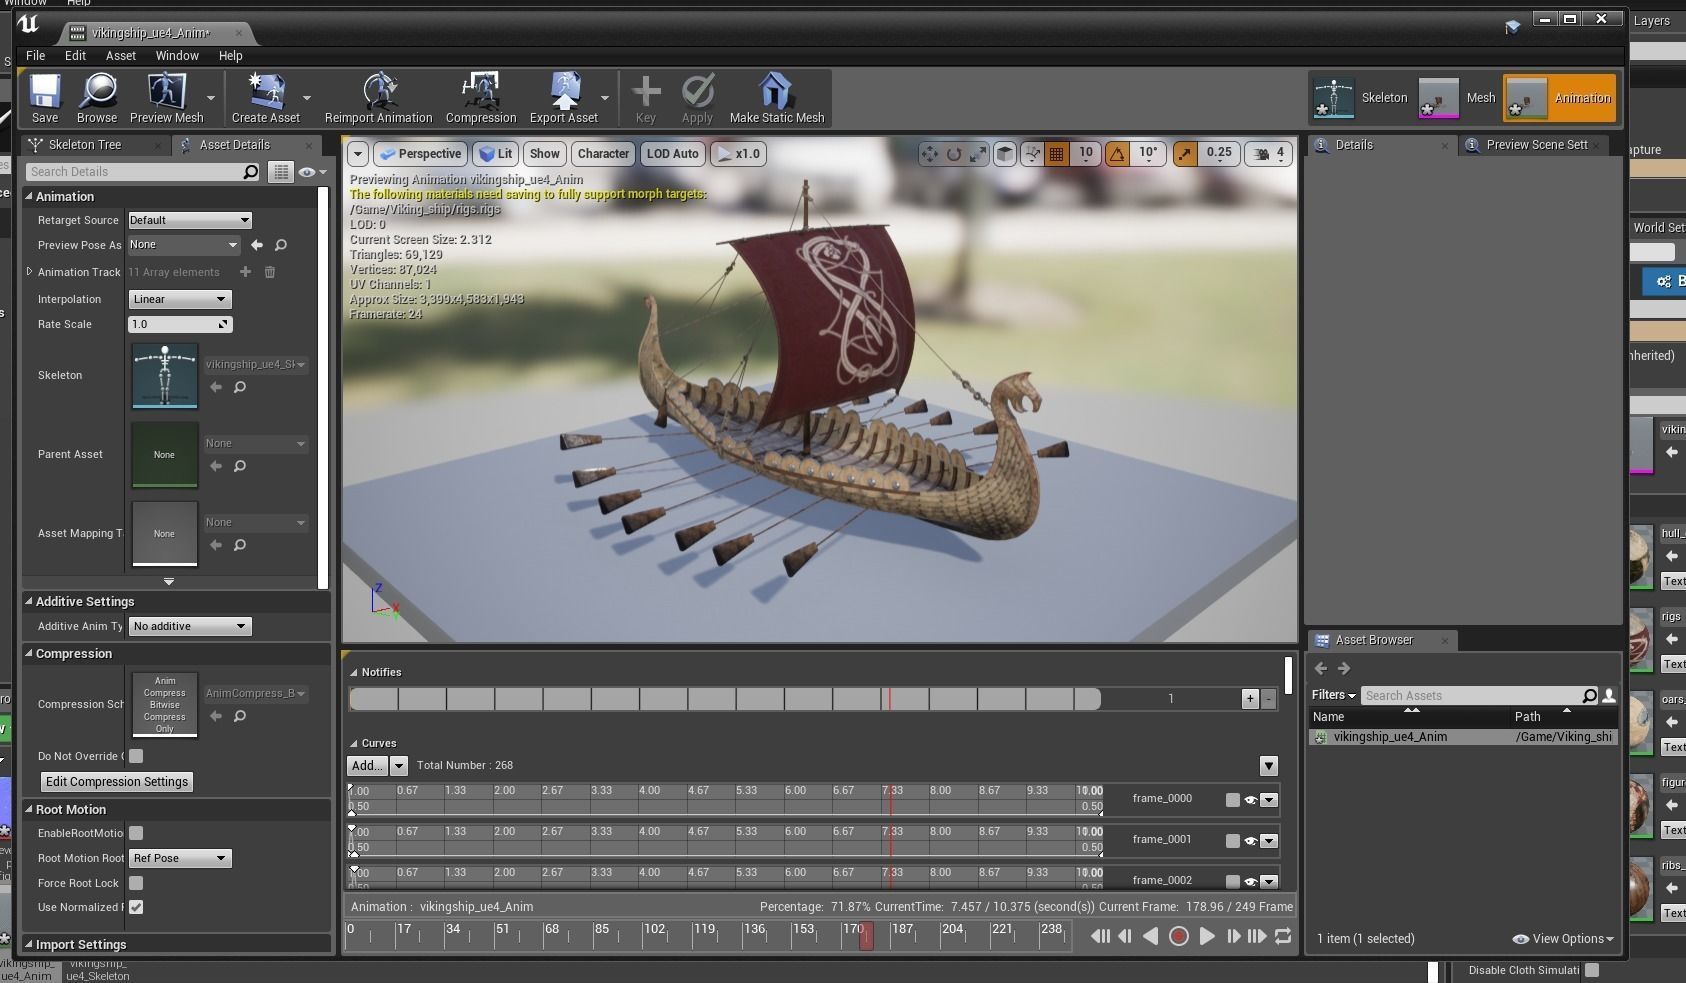Find Preview Pose asset in browser

tap(281, 245)
